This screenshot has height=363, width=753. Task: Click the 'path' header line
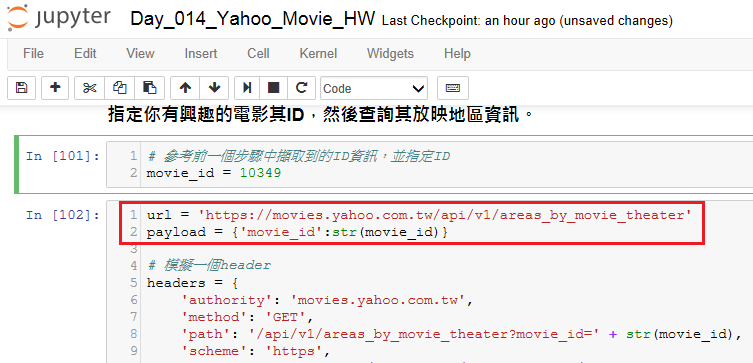point(461,334)
